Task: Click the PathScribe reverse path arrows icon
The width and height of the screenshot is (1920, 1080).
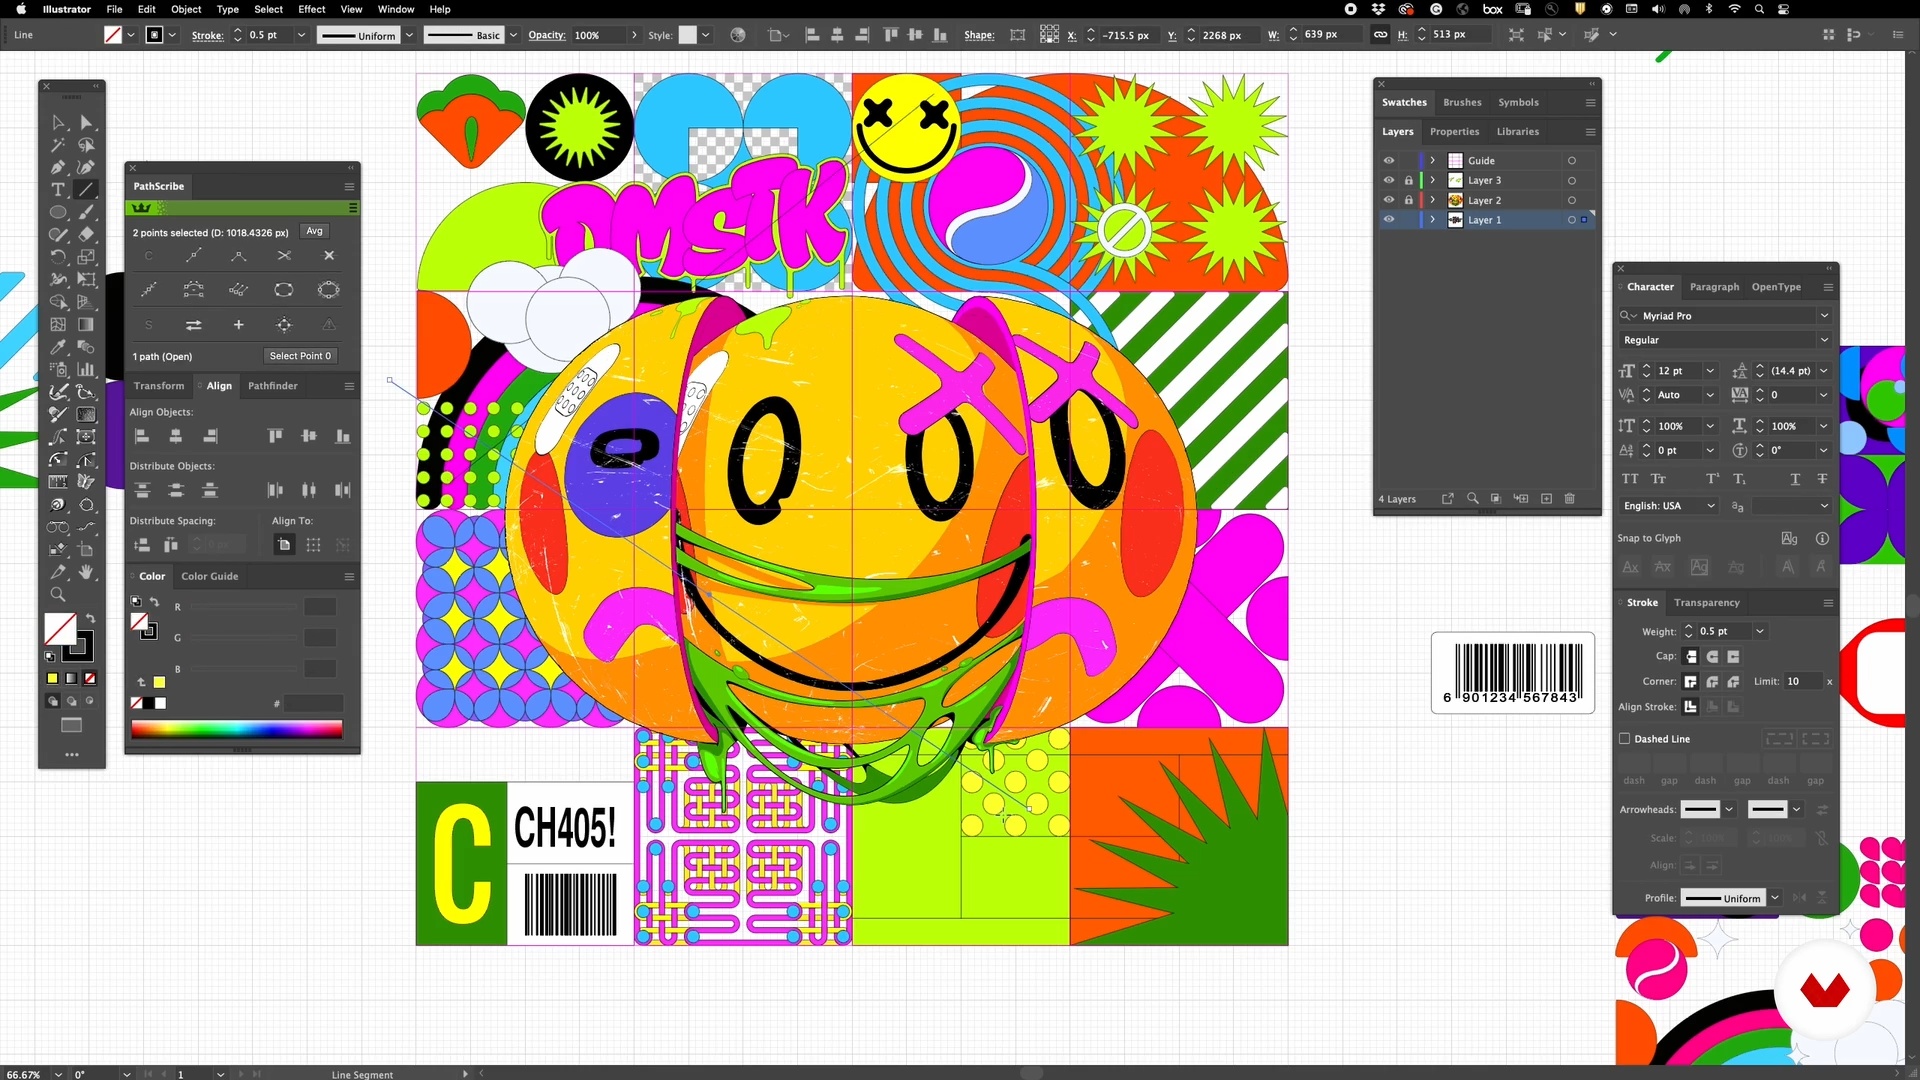Action: pos(193,325)
